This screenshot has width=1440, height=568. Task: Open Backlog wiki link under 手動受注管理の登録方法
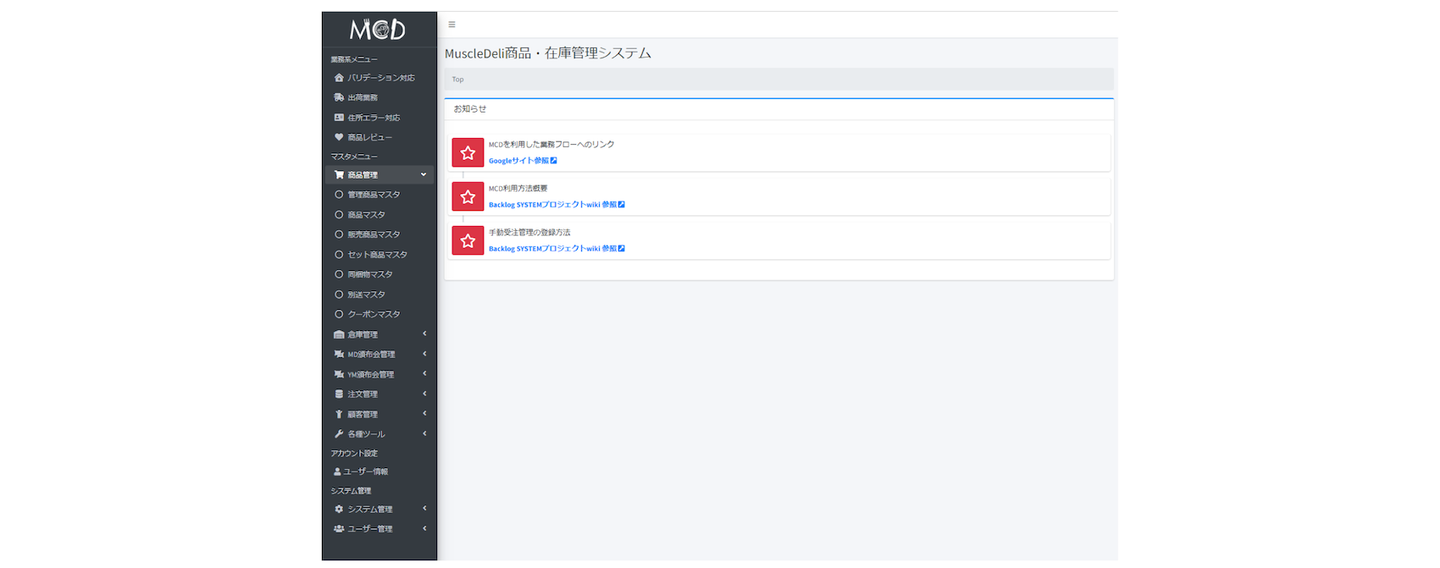pyautogui.click(x=557, y=249)
